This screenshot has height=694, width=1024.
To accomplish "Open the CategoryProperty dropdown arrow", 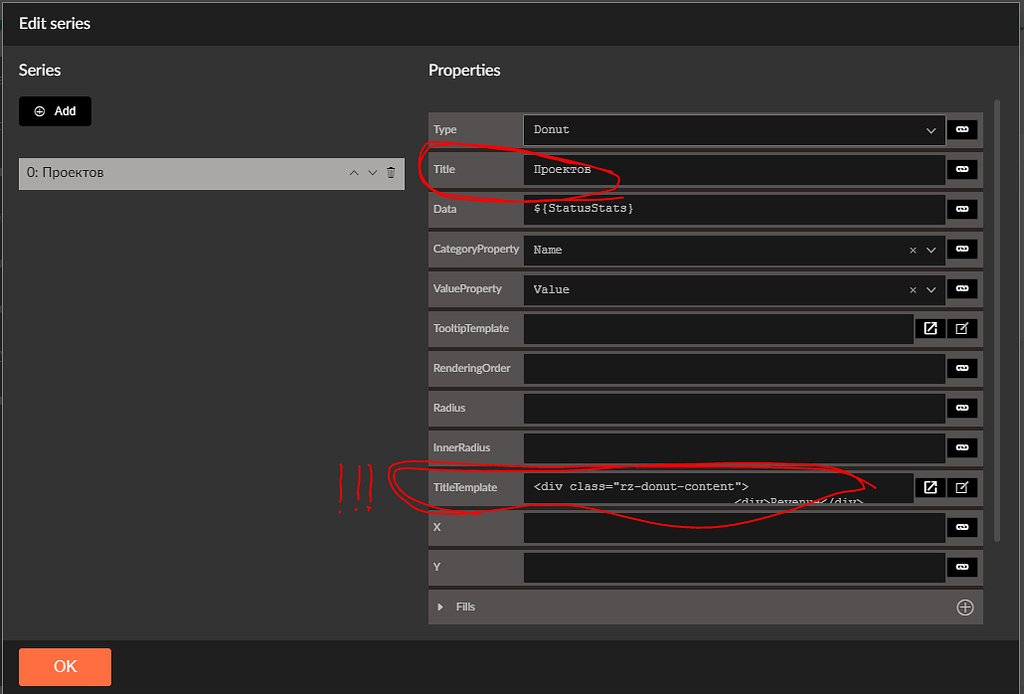I will [x=931, y=250].
